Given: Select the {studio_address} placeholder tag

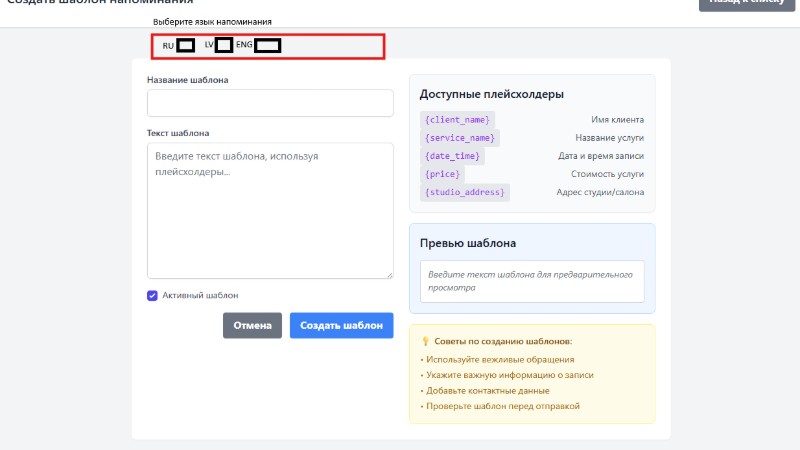Looking at the screenshot, I should 466,192.
